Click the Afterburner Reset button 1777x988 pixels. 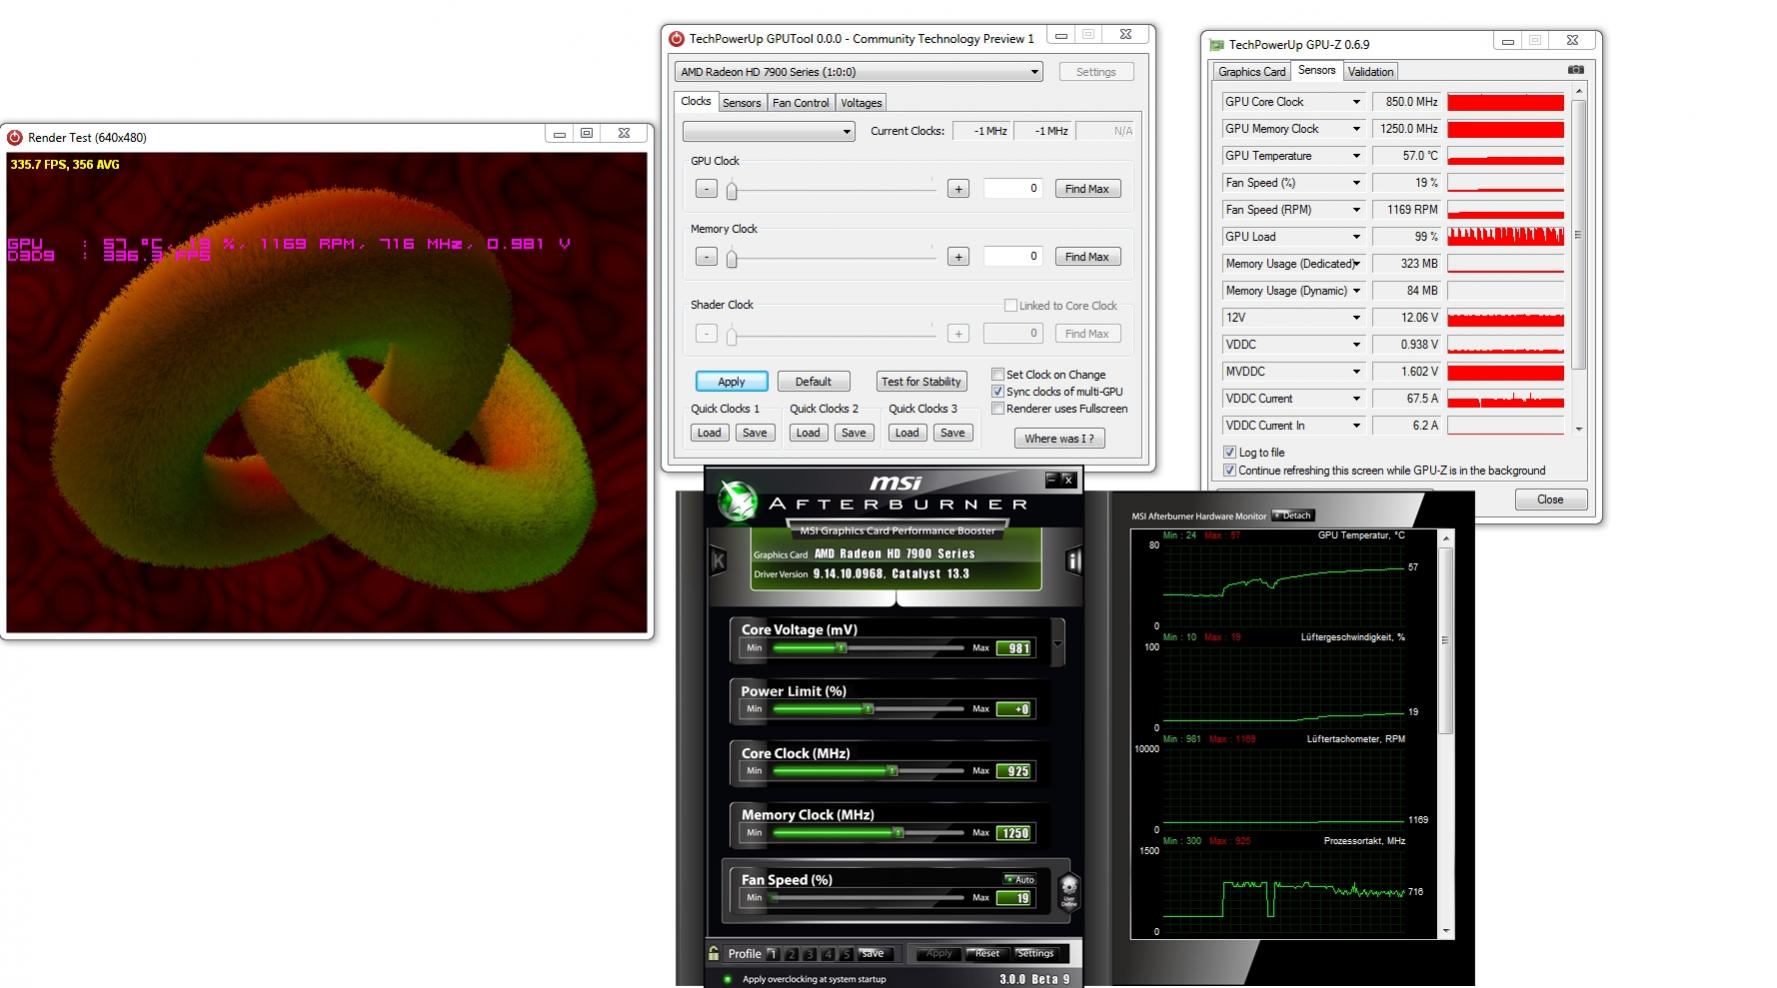point(988,954)
